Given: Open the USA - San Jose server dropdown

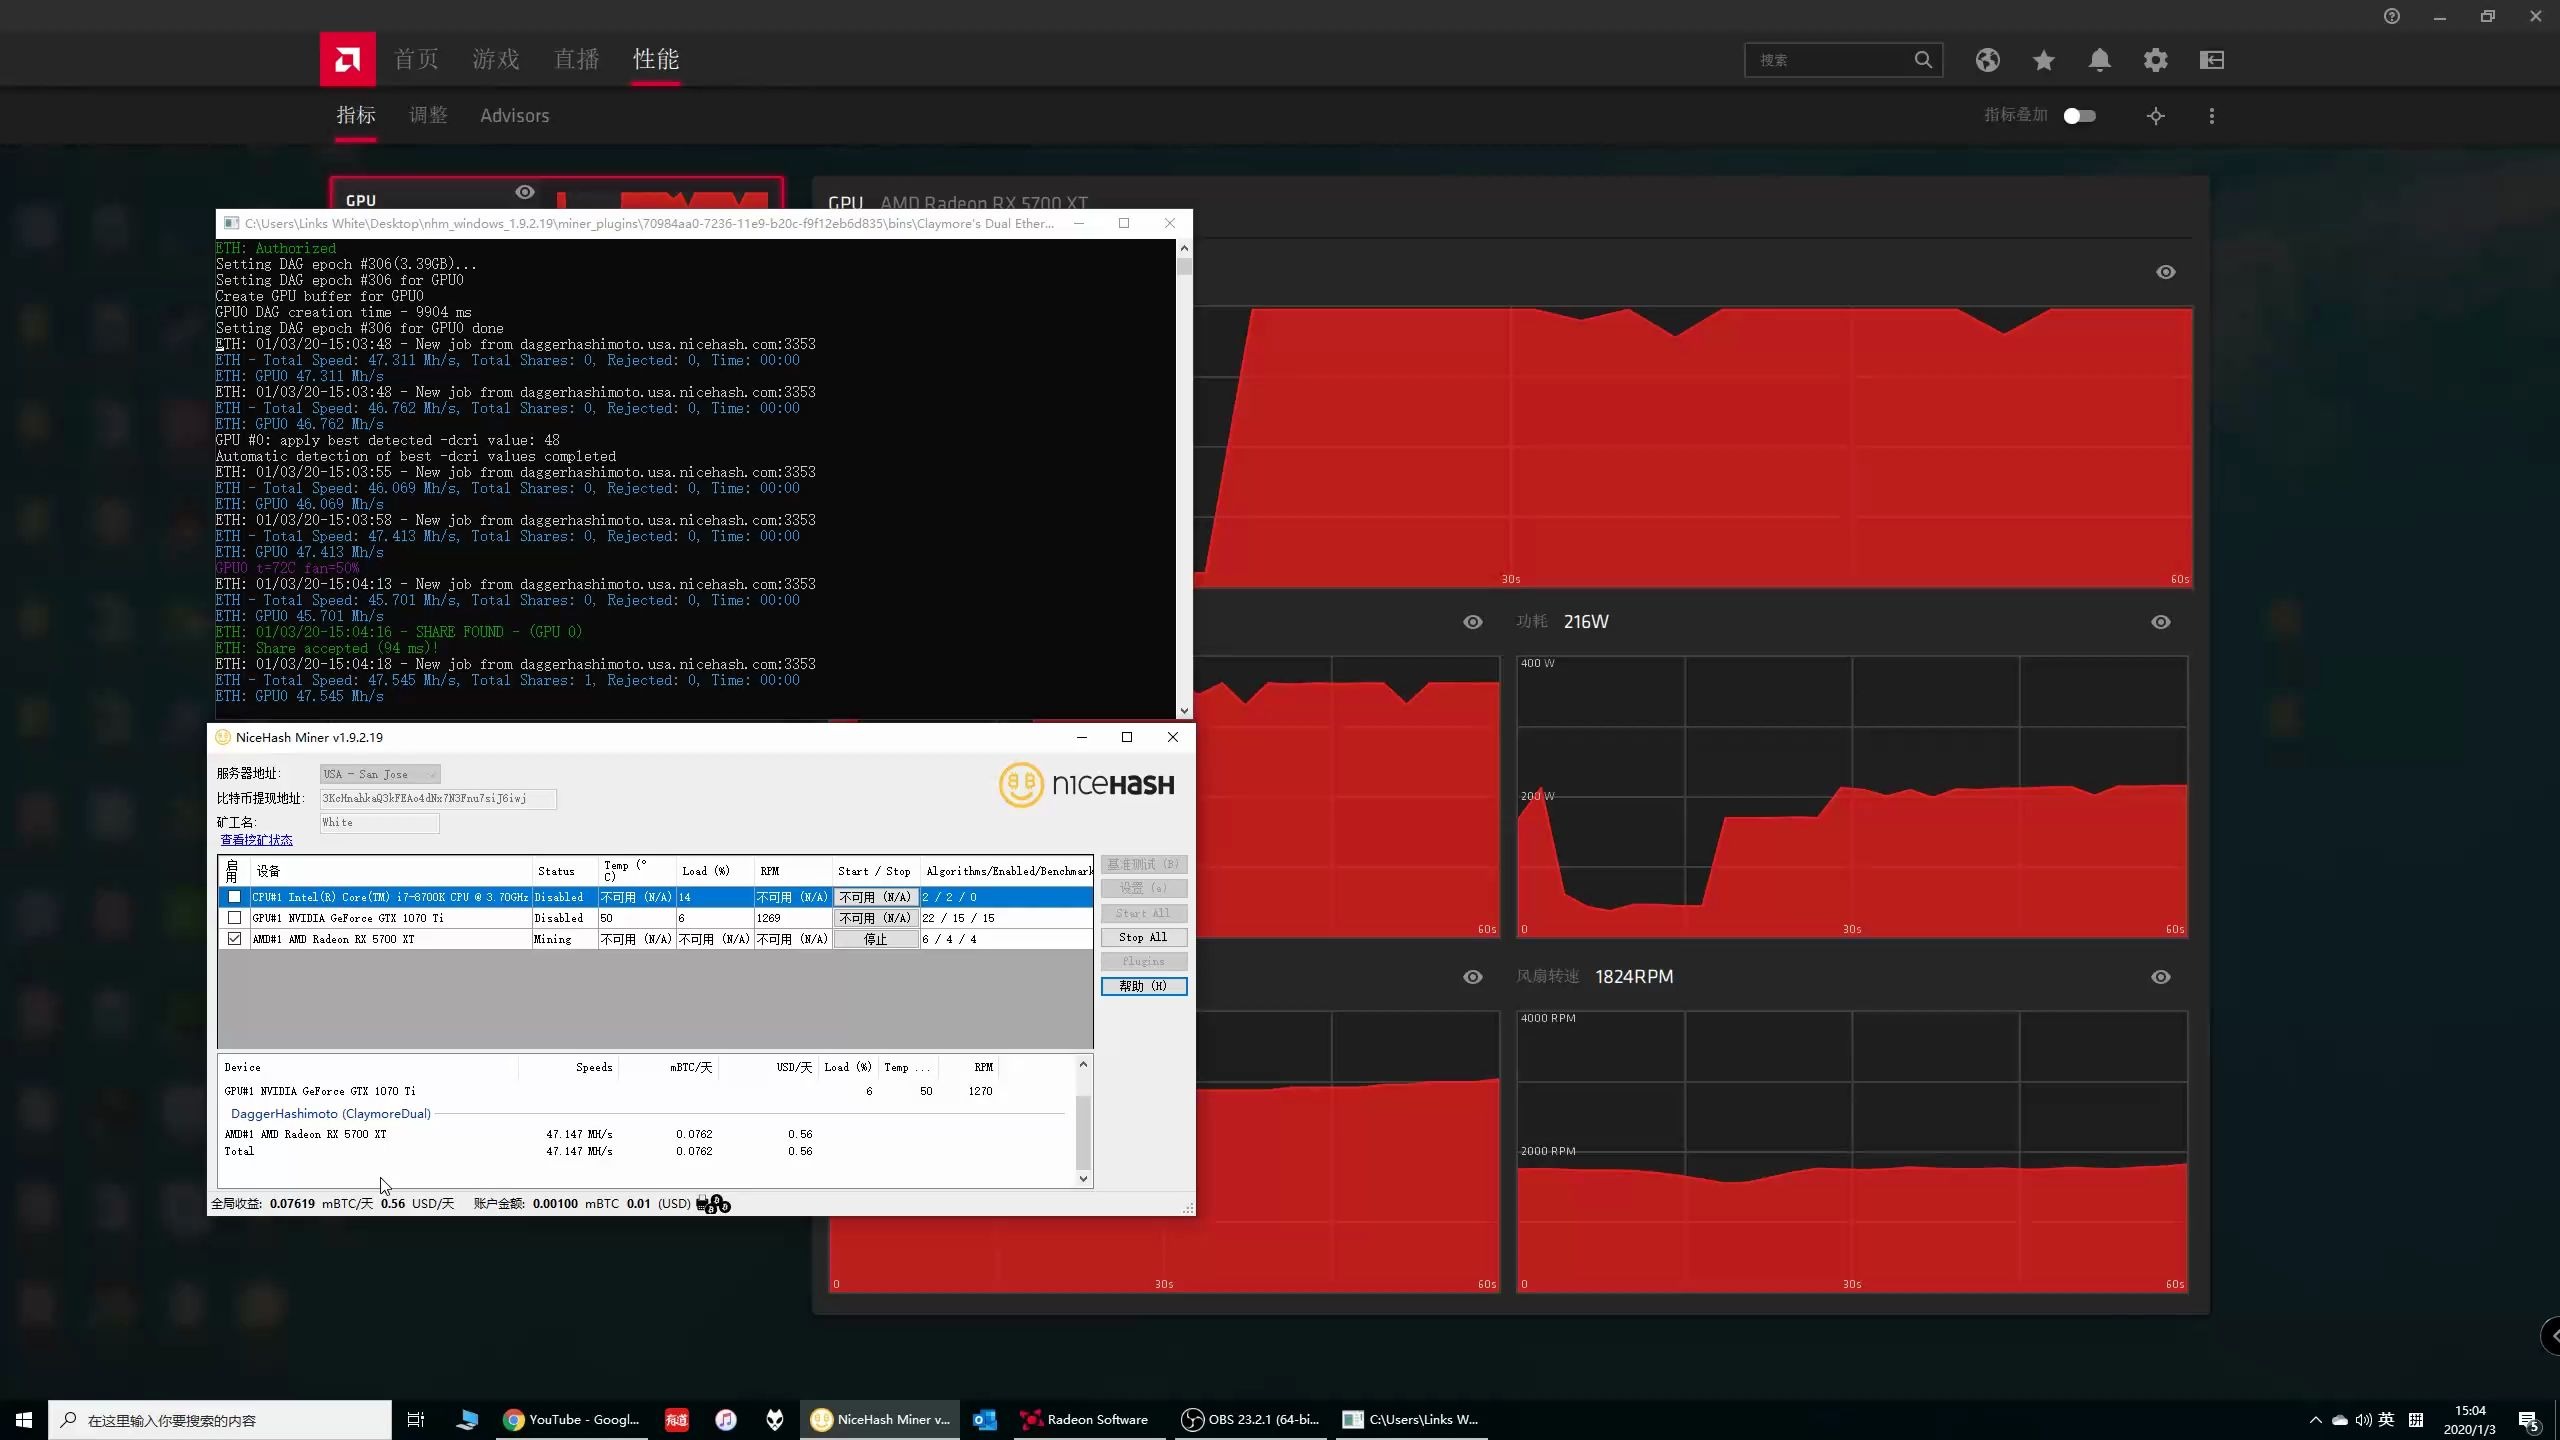Looking at the screenshot, I should (x=380, y=774).
